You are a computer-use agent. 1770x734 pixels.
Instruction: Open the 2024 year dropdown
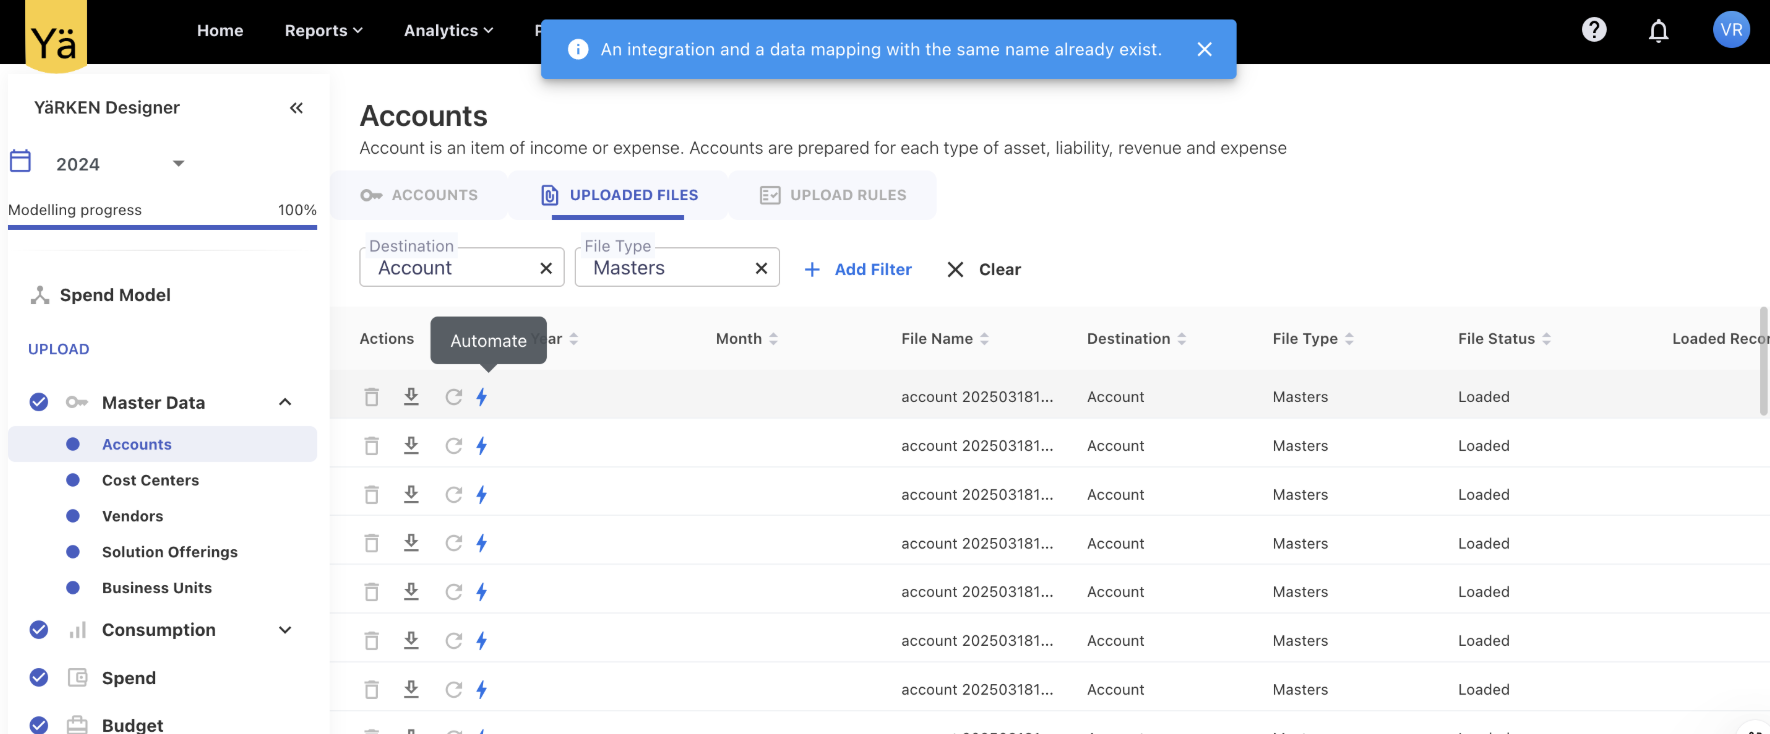(x=178, y=164)
